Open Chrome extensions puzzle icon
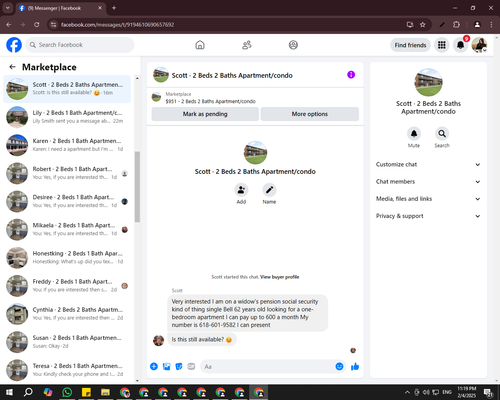500x400 pixels. tap(456, 25)
